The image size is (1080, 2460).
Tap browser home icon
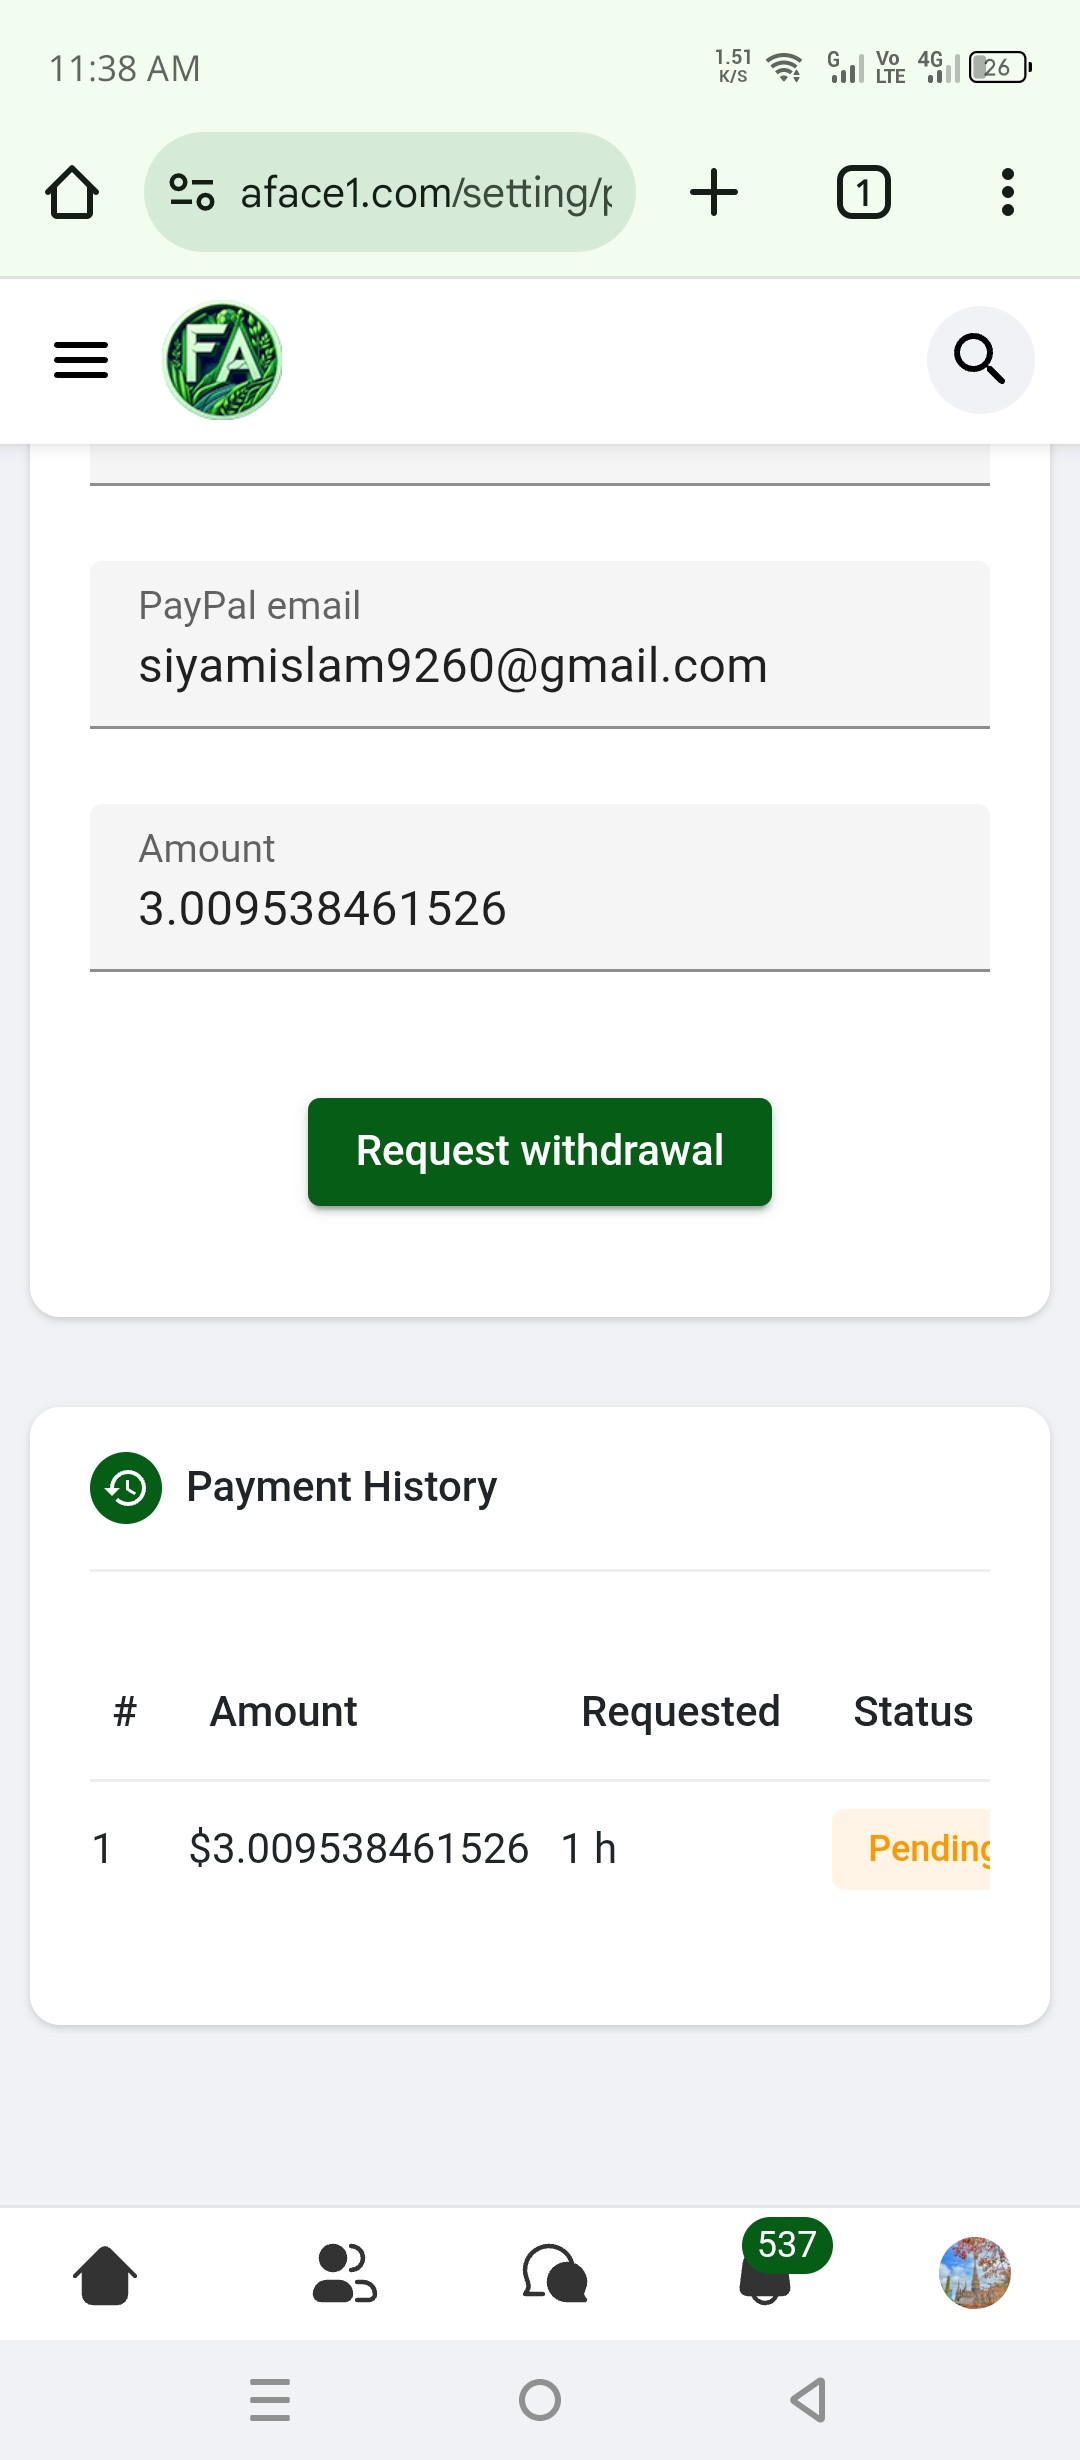click(x=72, y=192)
